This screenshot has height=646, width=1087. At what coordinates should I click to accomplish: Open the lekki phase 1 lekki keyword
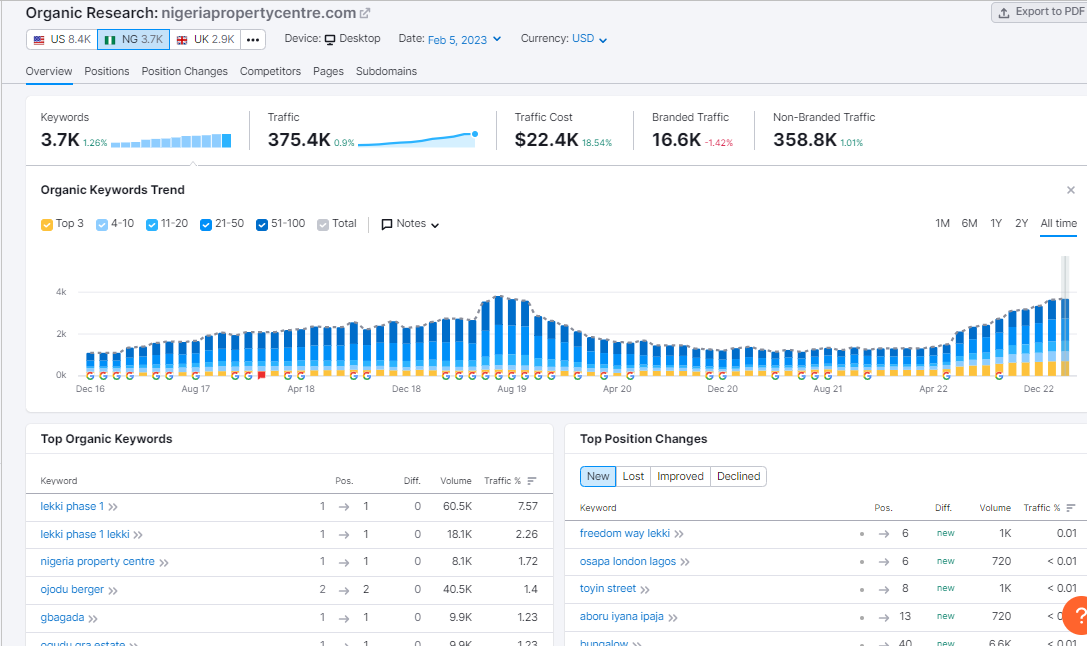(x=85, y=534)
